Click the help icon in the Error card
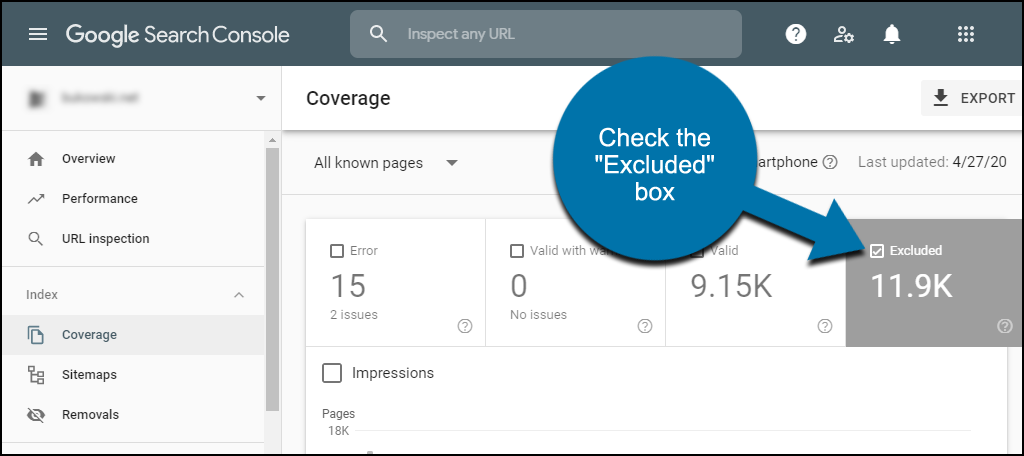 pos(465,326)
